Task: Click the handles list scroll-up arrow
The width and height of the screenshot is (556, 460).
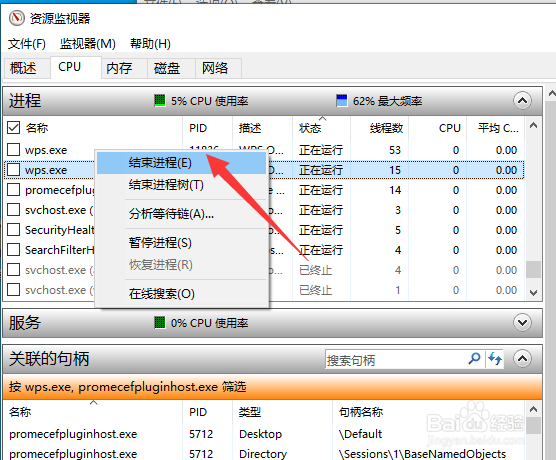Action: [x=533, y=410]
